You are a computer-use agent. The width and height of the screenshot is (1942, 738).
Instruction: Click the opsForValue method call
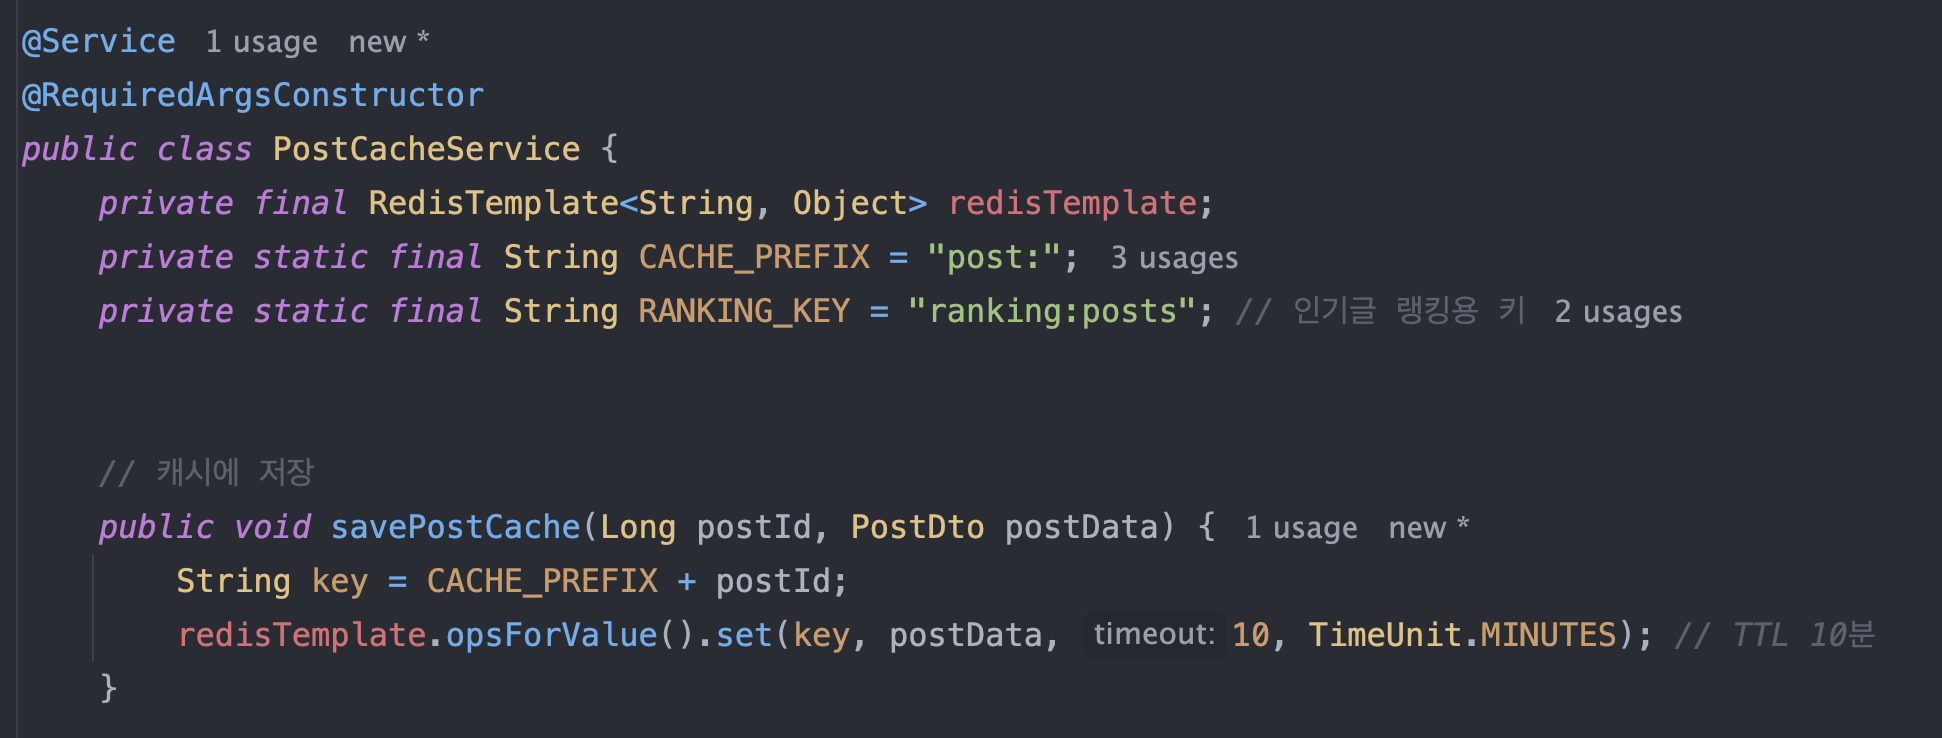coord(551,635)
